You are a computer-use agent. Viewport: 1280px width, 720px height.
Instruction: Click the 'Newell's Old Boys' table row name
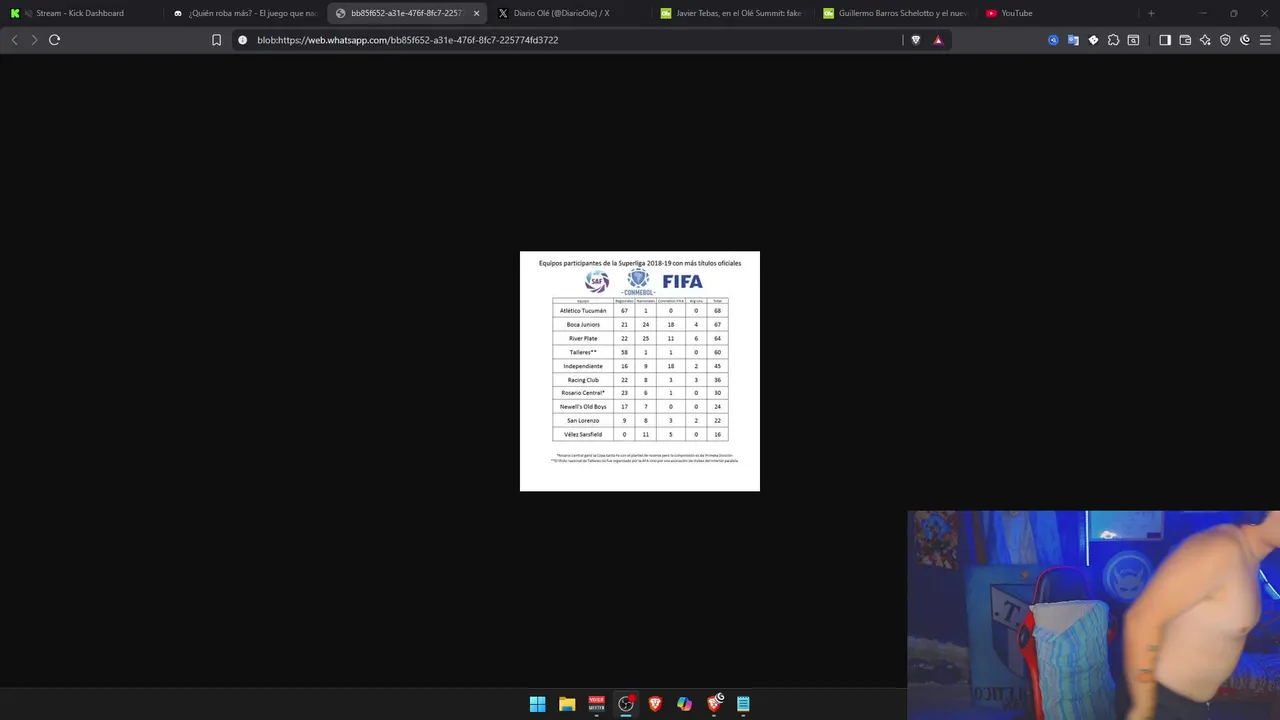(583, 407)
